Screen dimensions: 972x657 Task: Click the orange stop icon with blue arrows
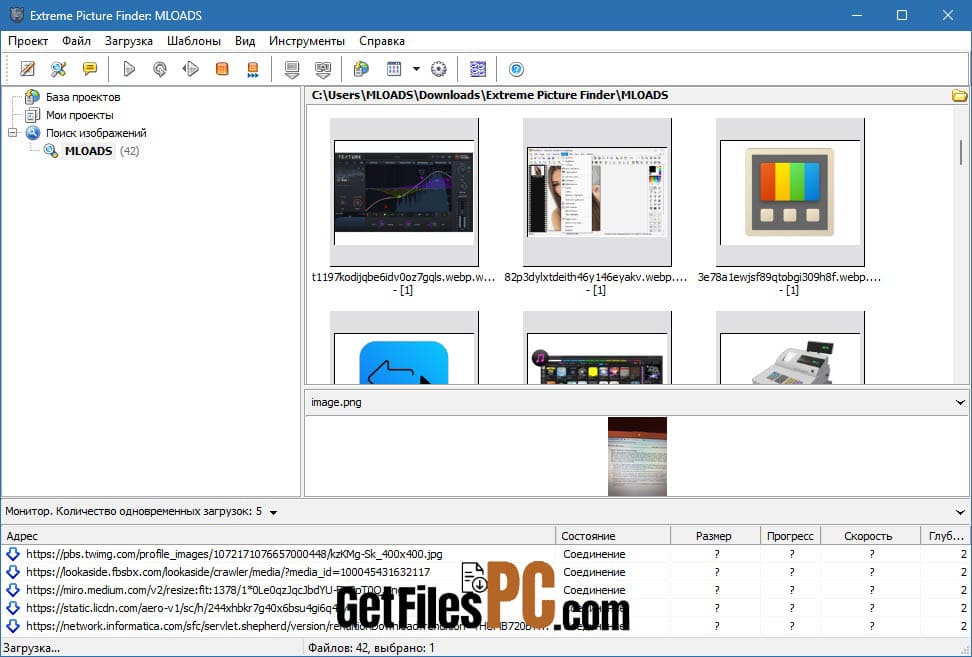253,69
